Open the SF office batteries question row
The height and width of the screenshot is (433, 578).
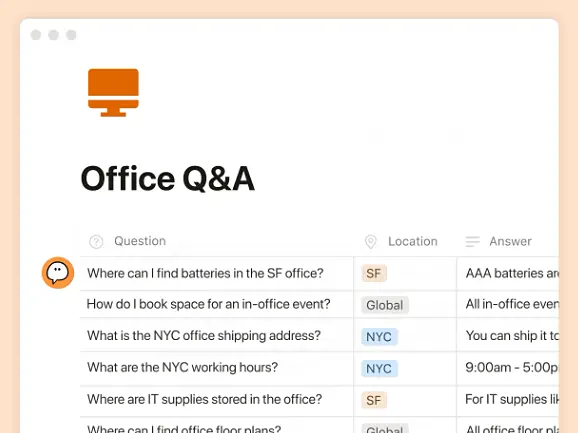click(x=205, y=273)
